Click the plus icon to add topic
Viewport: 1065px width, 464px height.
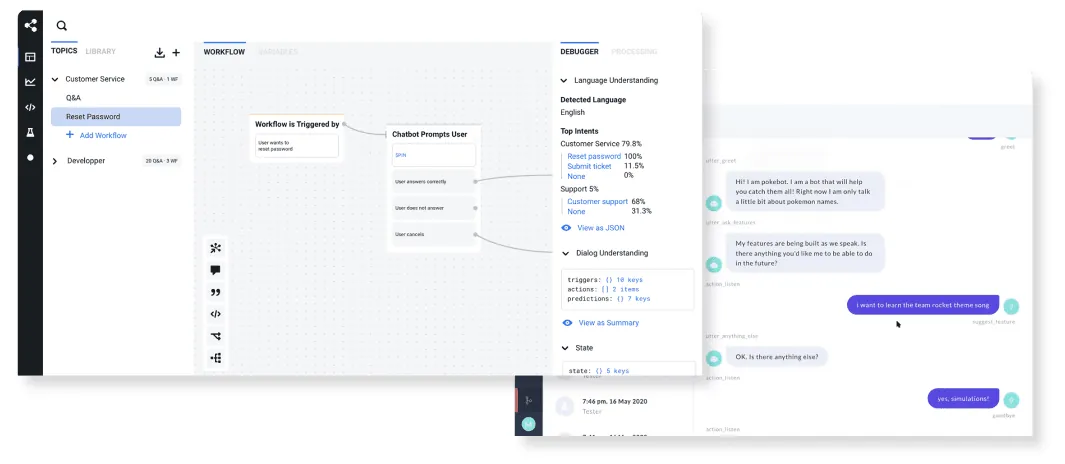176,52
